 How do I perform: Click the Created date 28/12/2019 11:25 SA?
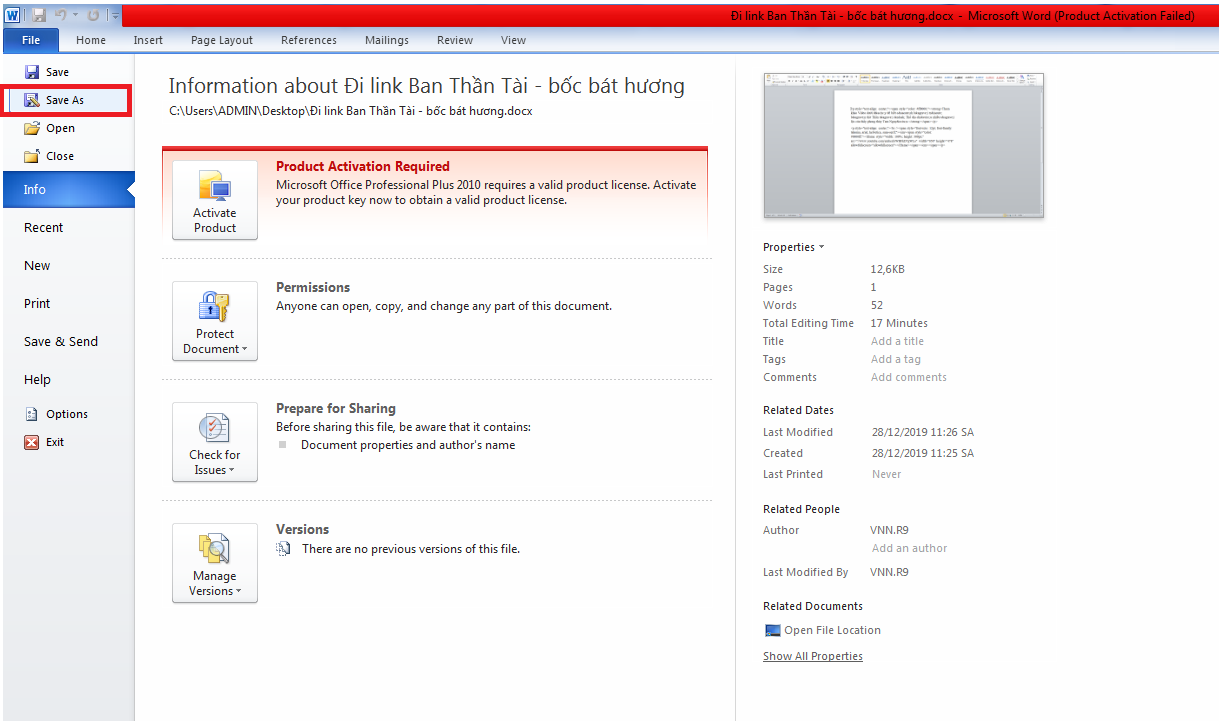(x=923, y=453)
